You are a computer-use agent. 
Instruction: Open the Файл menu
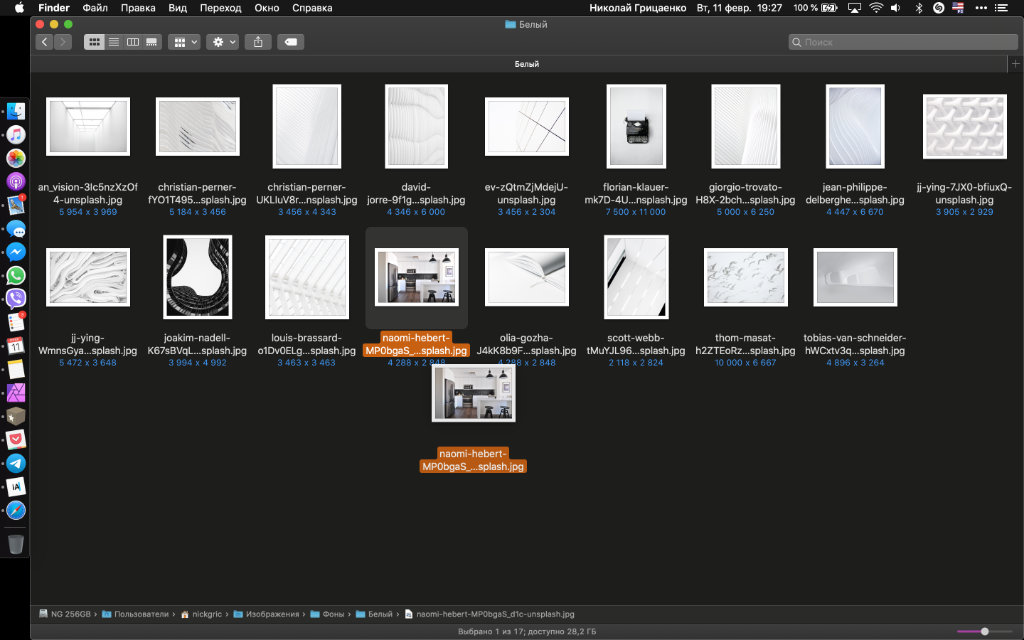pos(95,8)
